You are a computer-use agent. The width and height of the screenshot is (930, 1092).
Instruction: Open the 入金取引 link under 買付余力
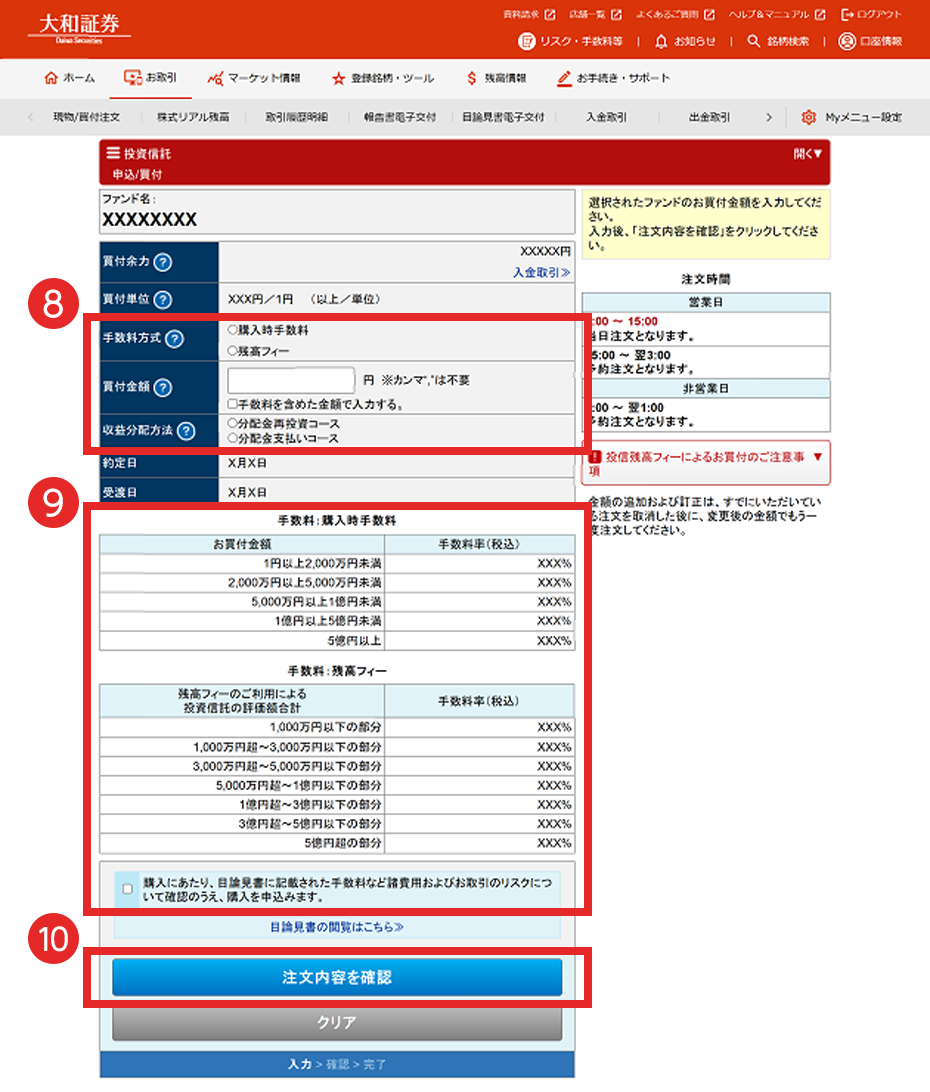(x=541, y=272)
